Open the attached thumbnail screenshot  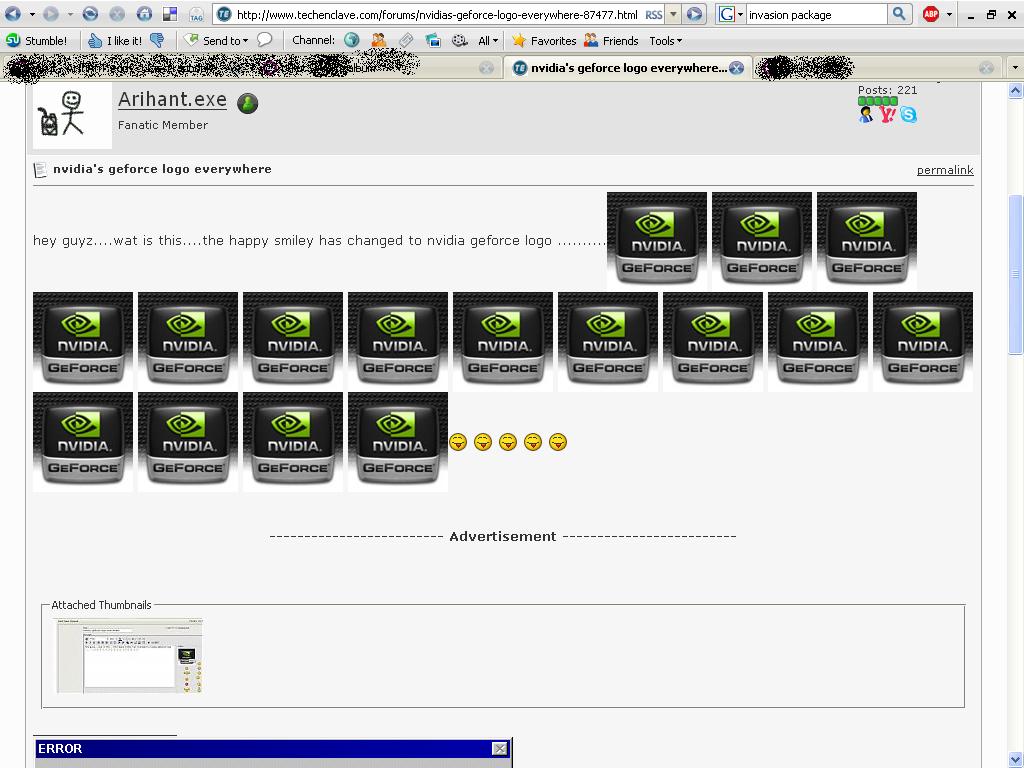coord(129,655)
